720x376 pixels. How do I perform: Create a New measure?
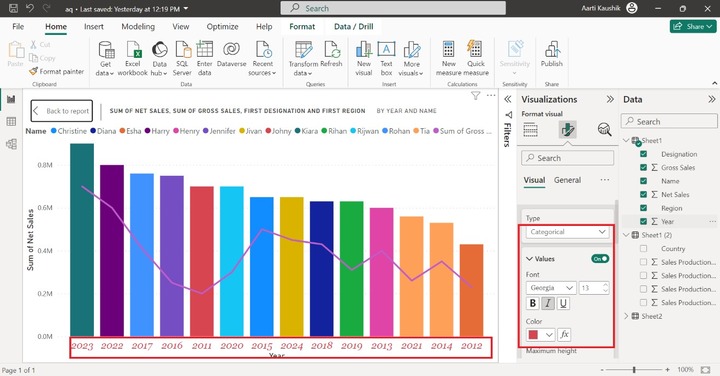449,58
